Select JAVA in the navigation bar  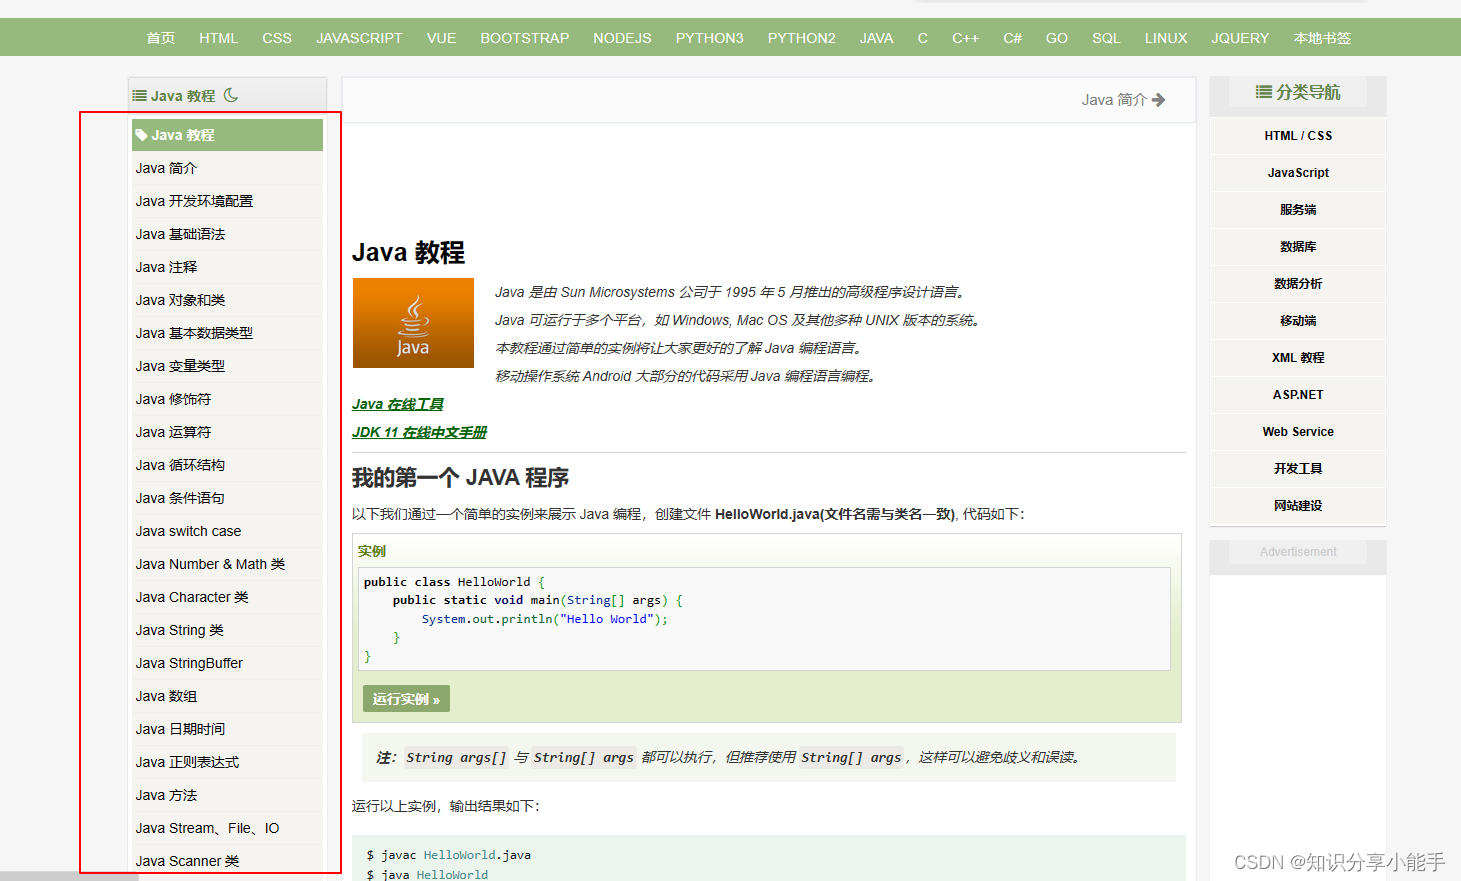(876, 38)
